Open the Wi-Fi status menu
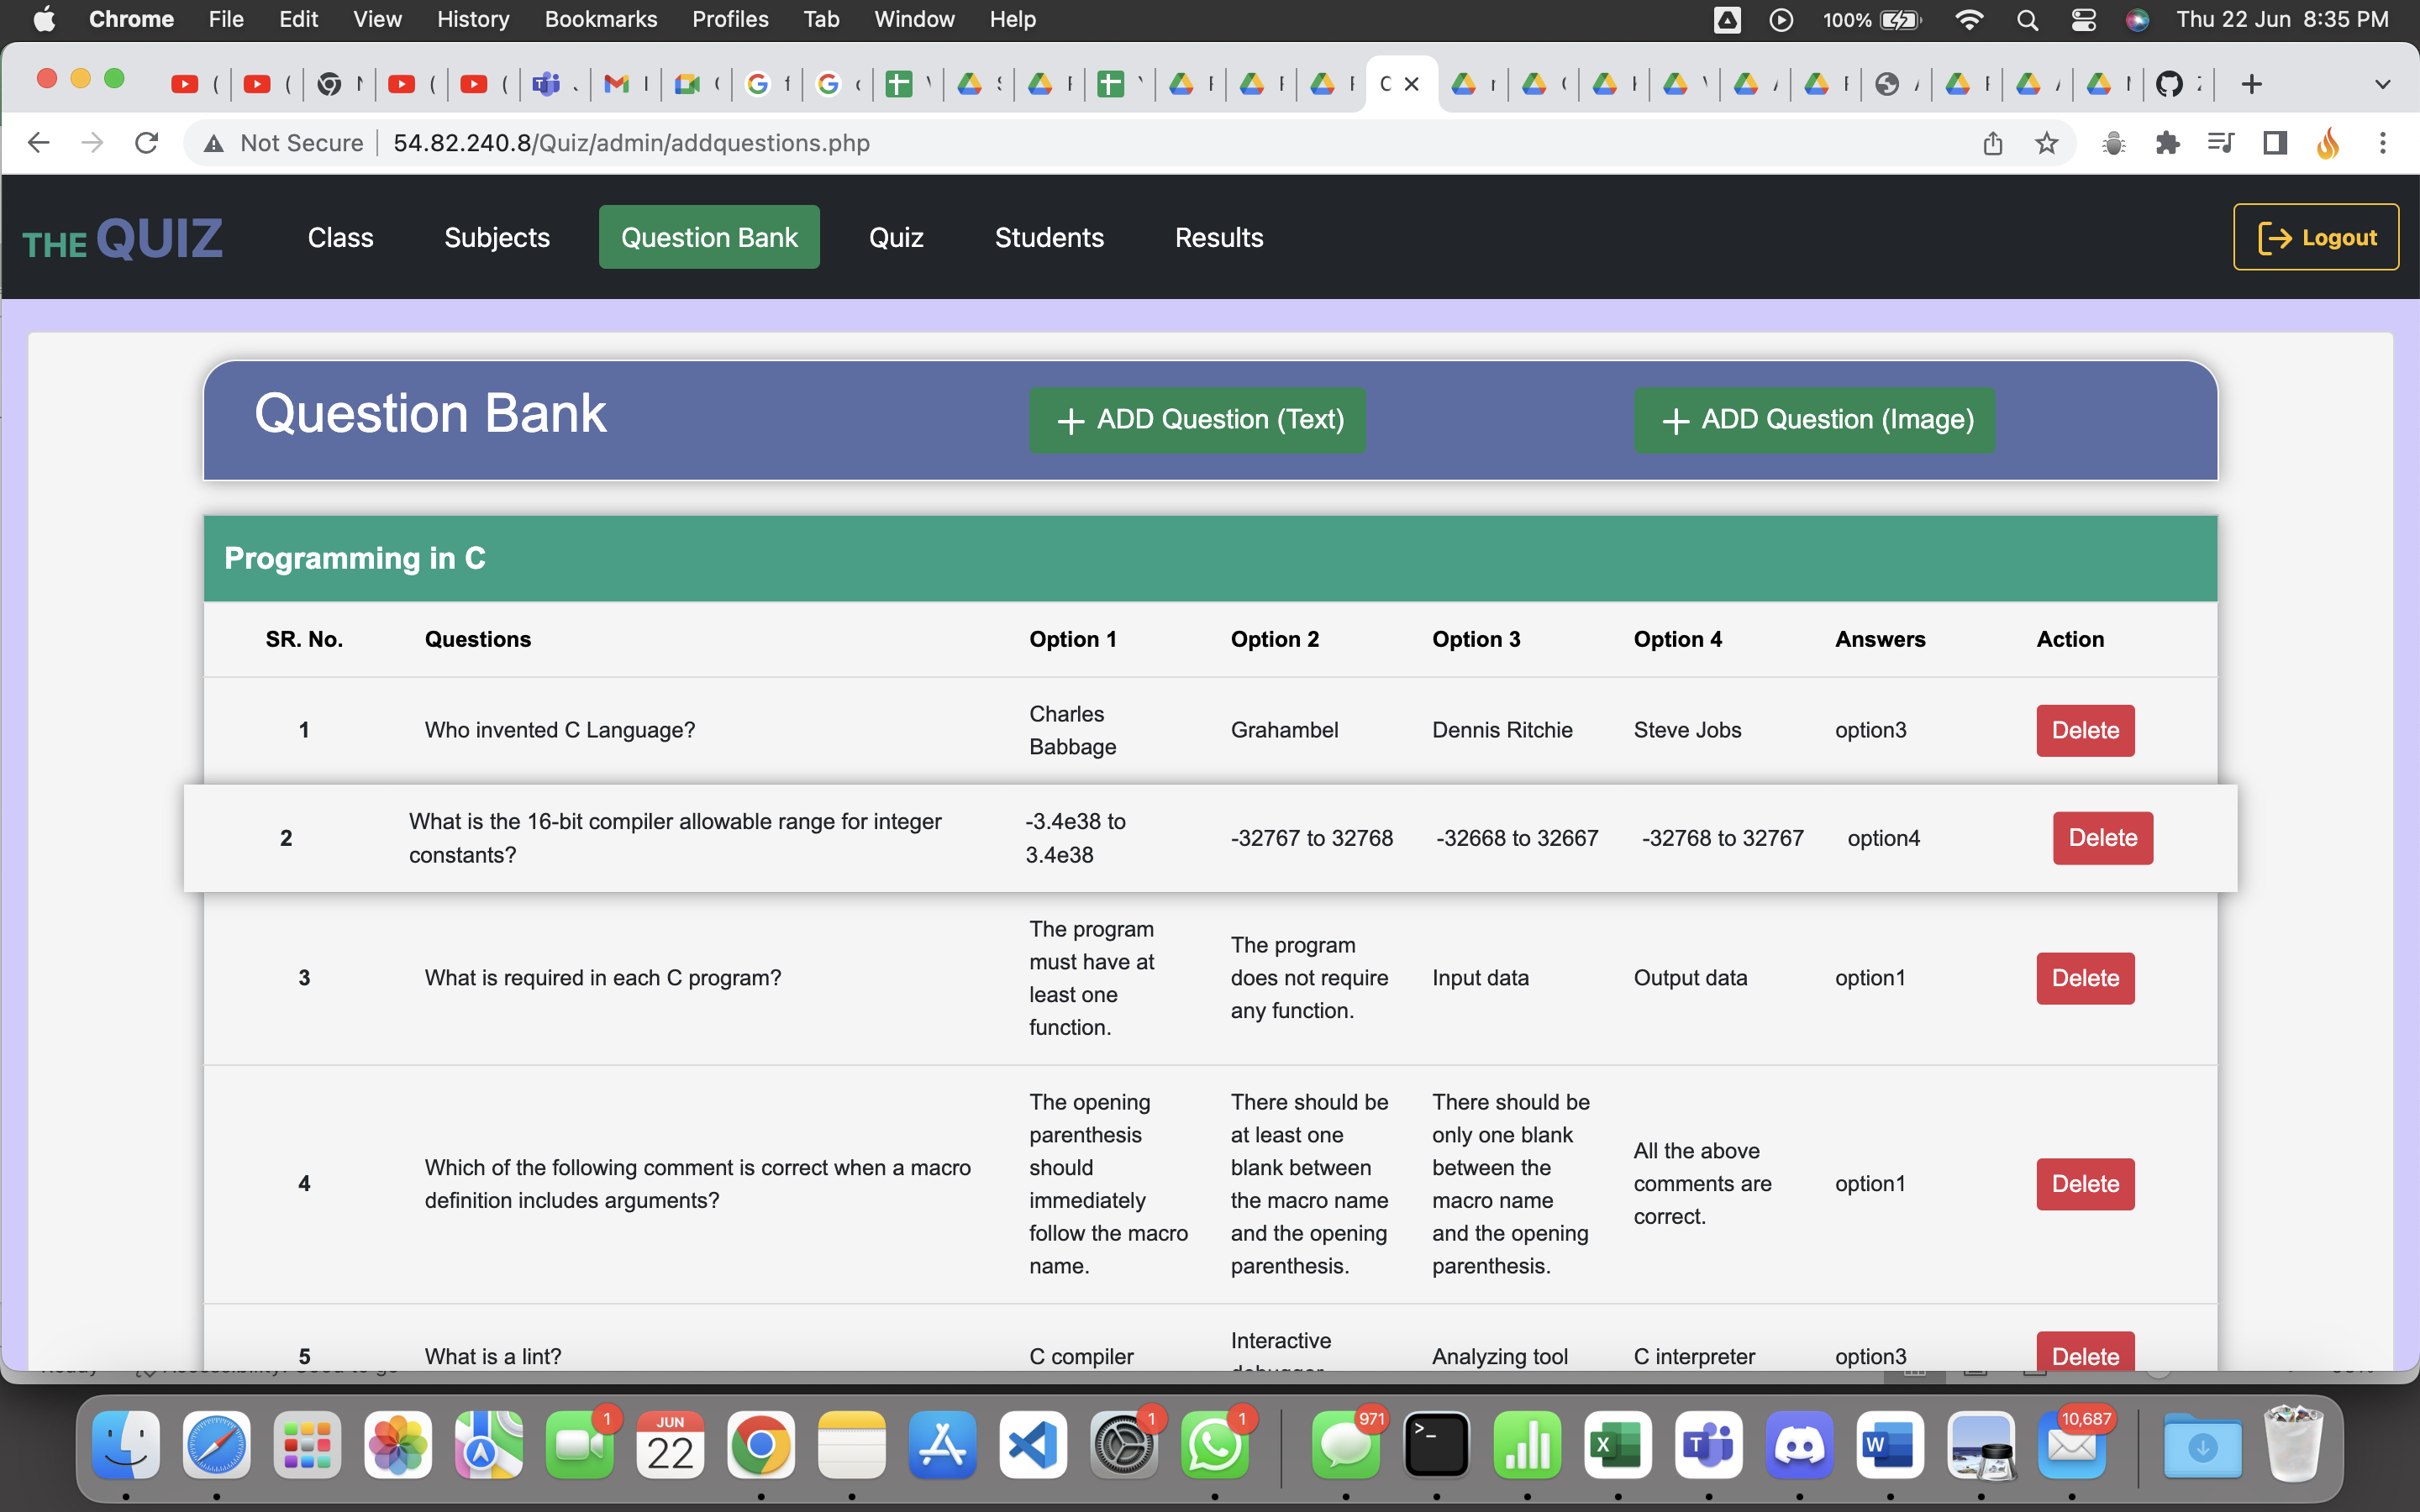 click(x=1968, y=19)
